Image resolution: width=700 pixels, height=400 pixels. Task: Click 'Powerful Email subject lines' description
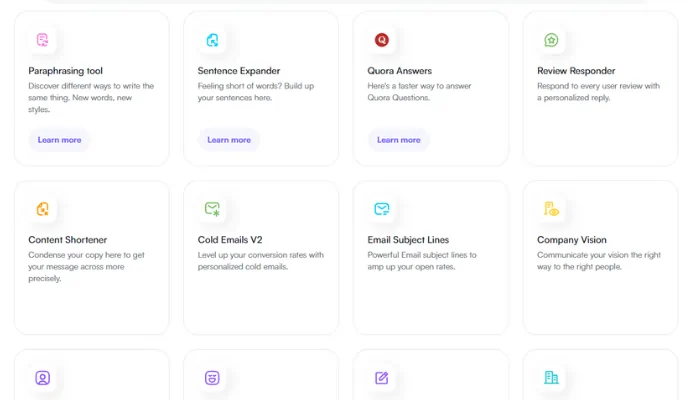point(422,261)
